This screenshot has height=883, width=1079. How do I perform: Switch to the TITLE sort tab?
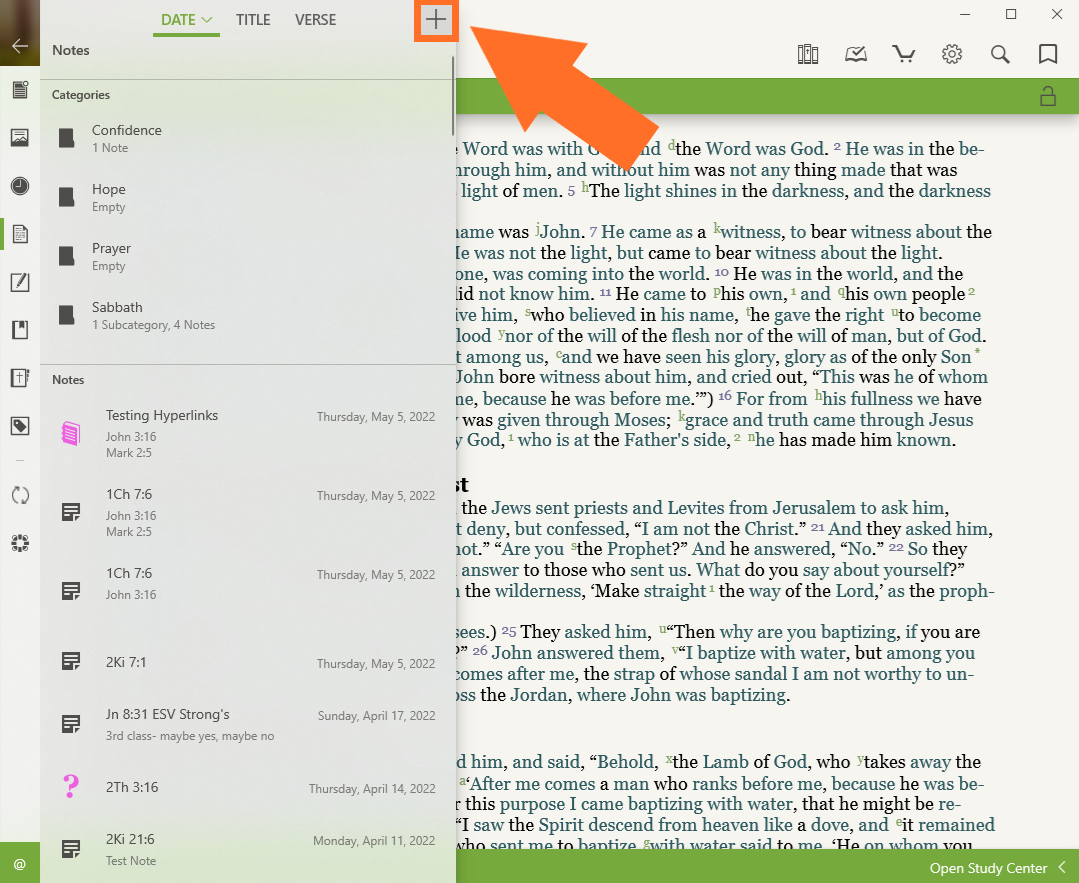253,20
